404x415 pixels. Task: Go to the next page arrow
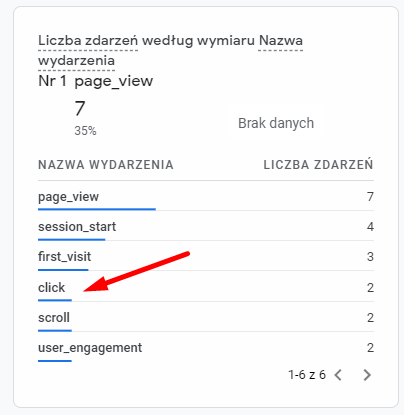tap(367, 375)
